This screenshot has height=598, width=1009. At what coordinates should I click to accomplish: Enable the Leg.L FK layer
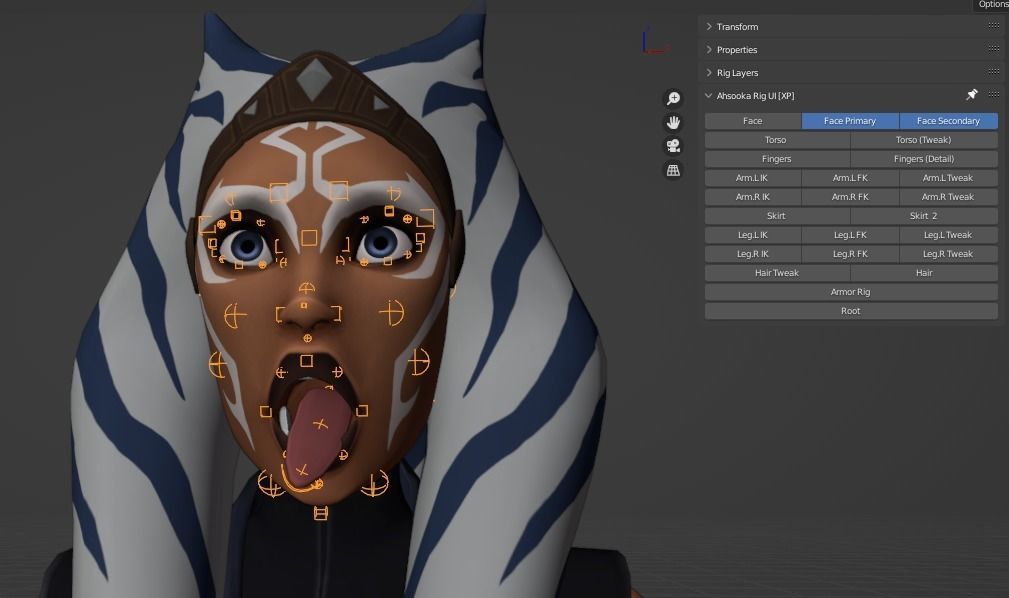point(850,234)
